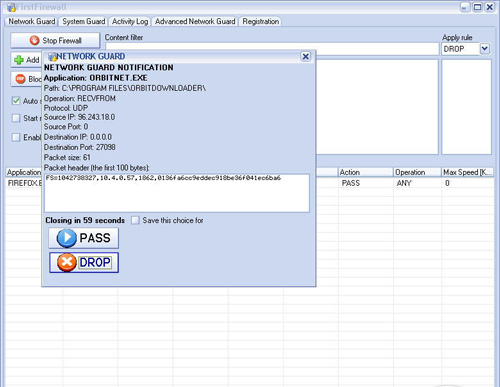Image resolution: width=500 pixels, height=387 pixels.
Task: Expand the Apply rule dropdown arrow
Action: pos(485,49)
